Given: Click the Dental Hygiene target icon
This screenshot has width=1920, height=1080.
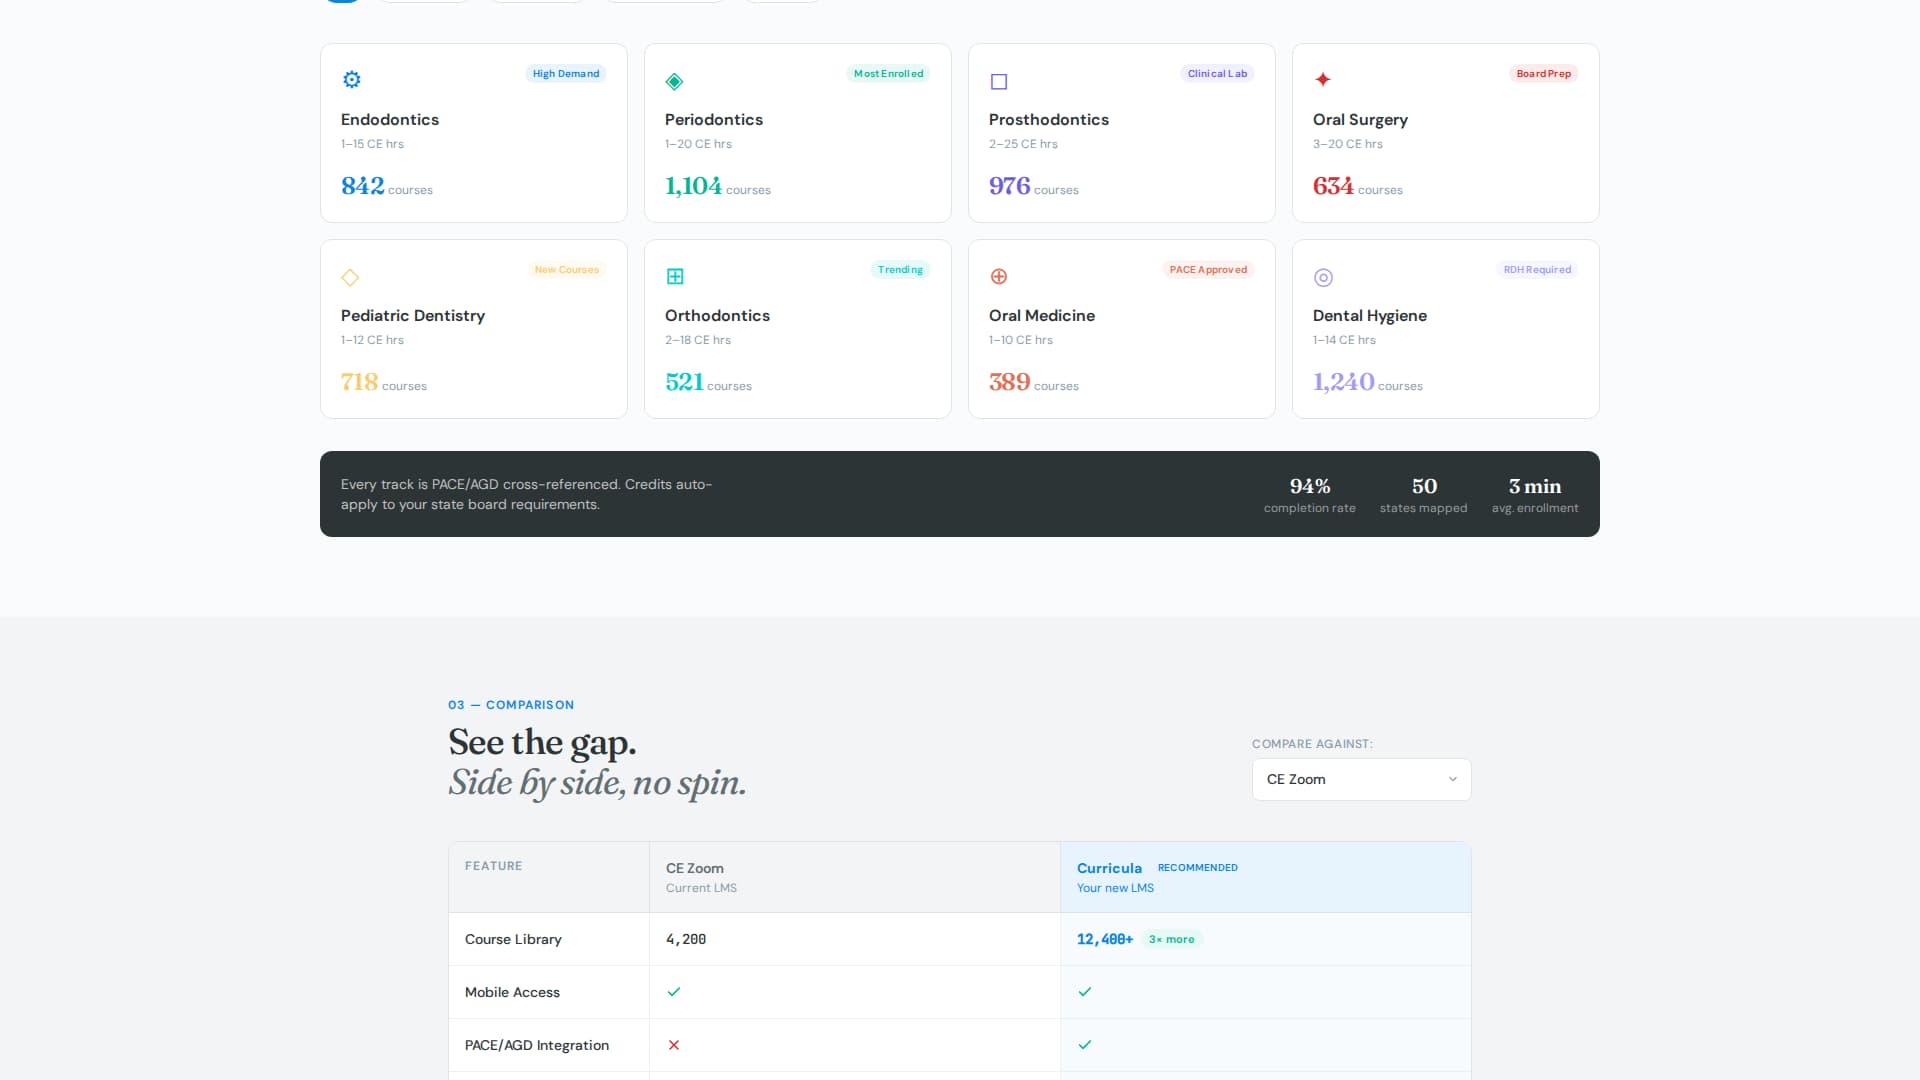Looking at the screenshot, I should (x=1323, y=277).
